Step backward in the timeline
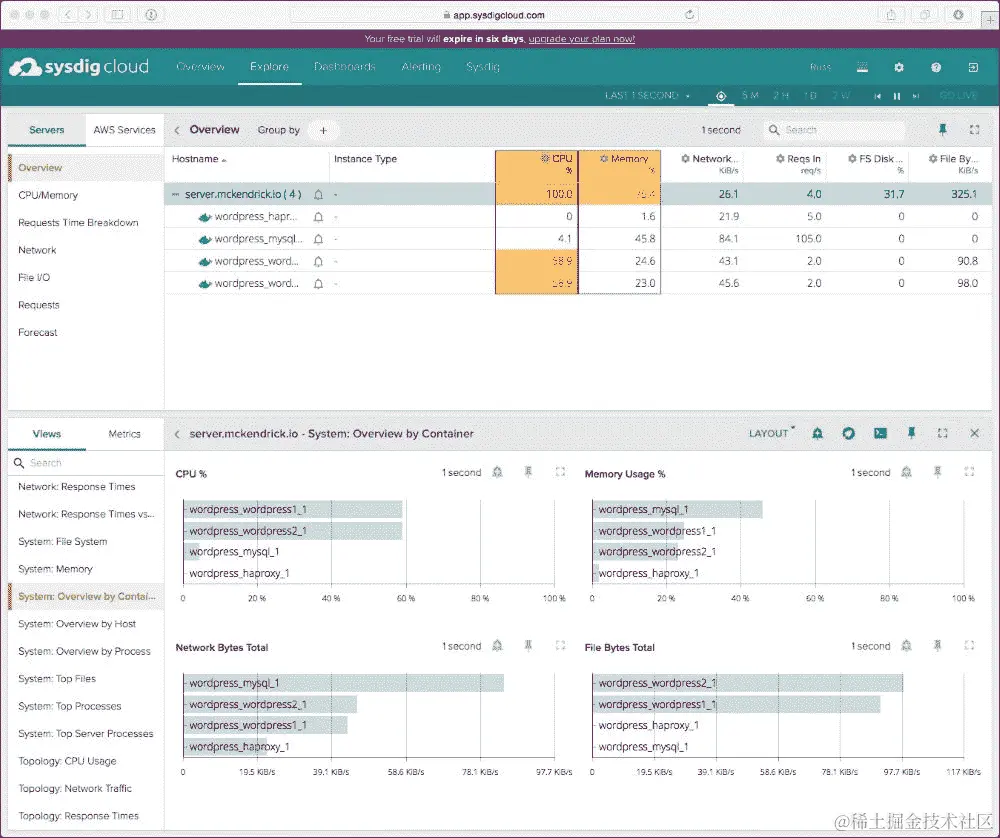 (x=878, y=96)
